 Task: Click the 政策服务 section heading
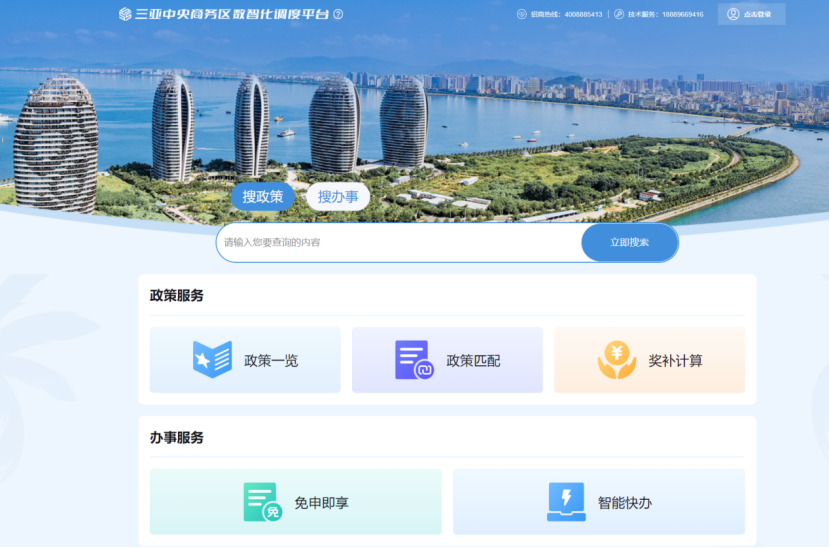click(177, 295)
